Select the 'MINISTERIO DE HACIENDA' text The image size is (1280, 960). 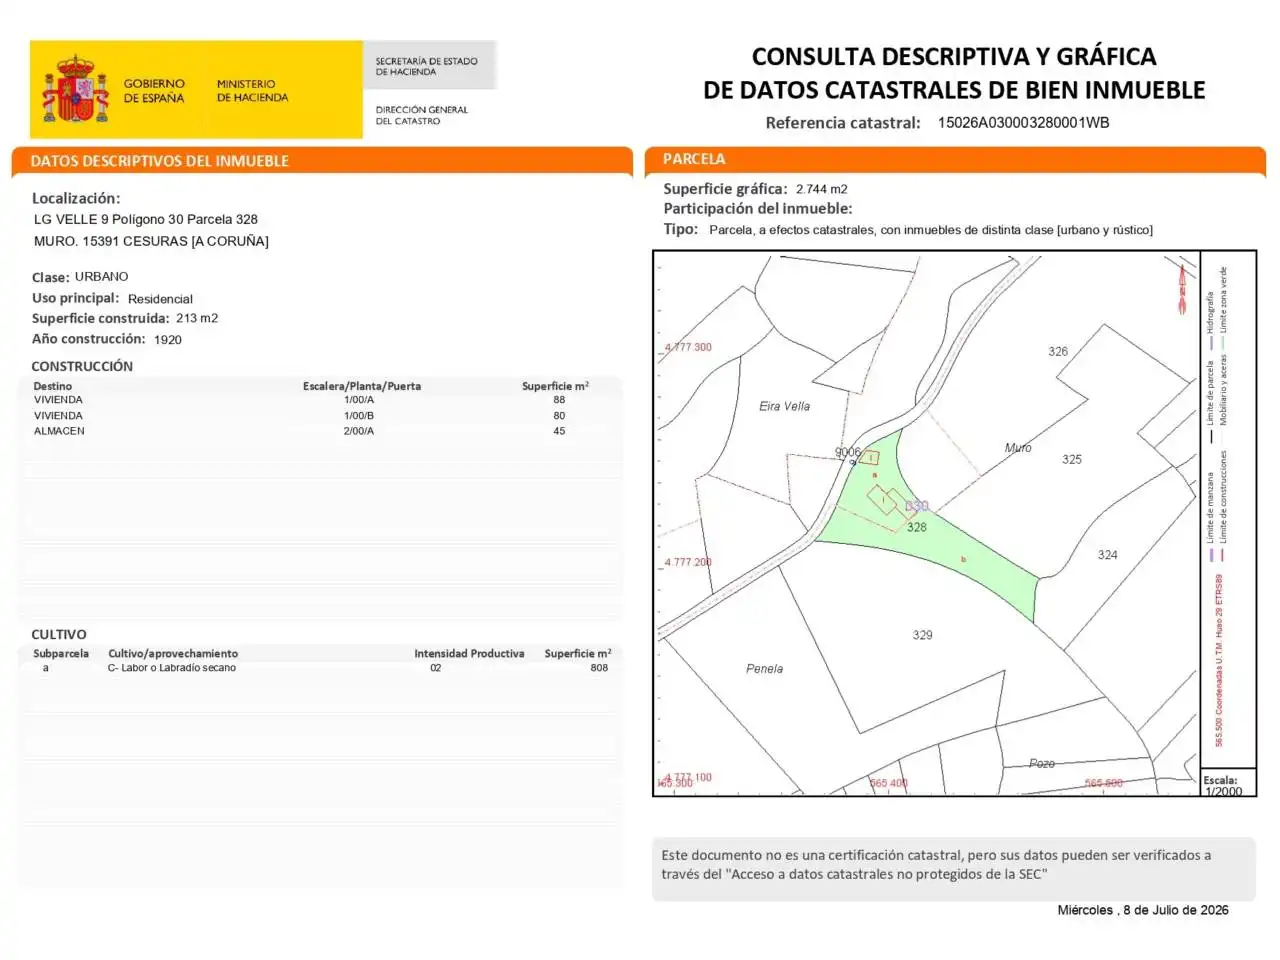point(252,91)
